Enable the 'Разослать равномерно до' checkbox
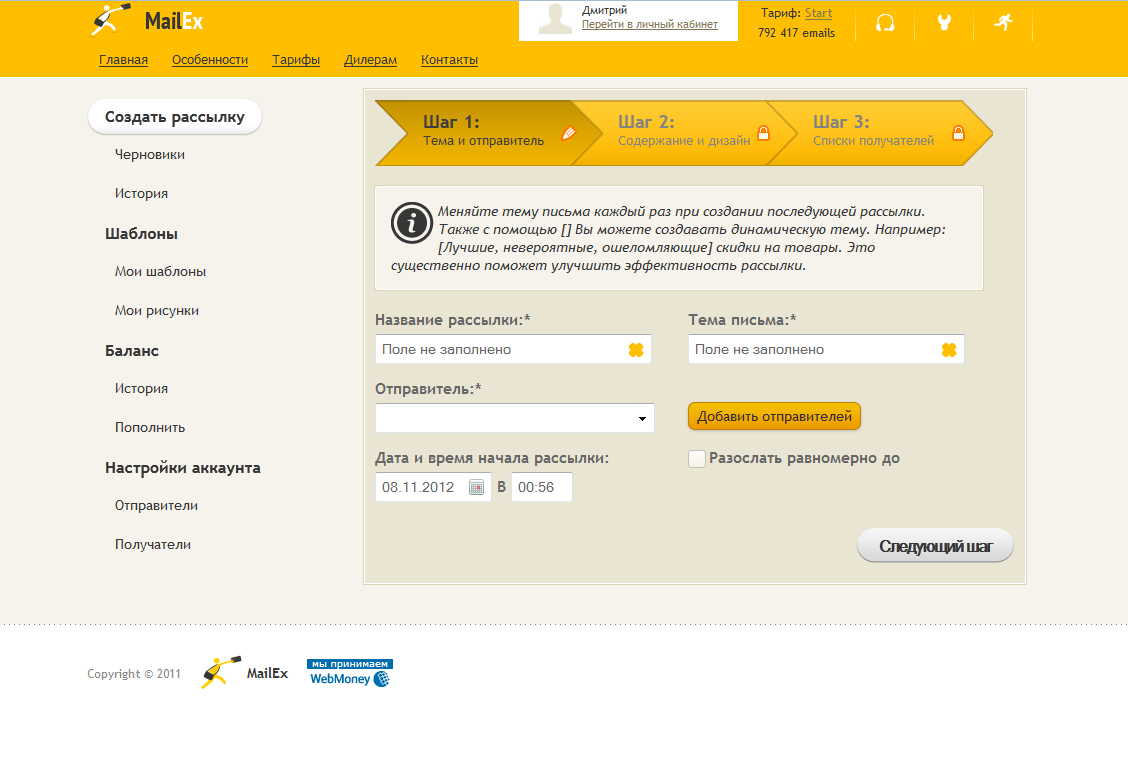 tap(697, 459)
